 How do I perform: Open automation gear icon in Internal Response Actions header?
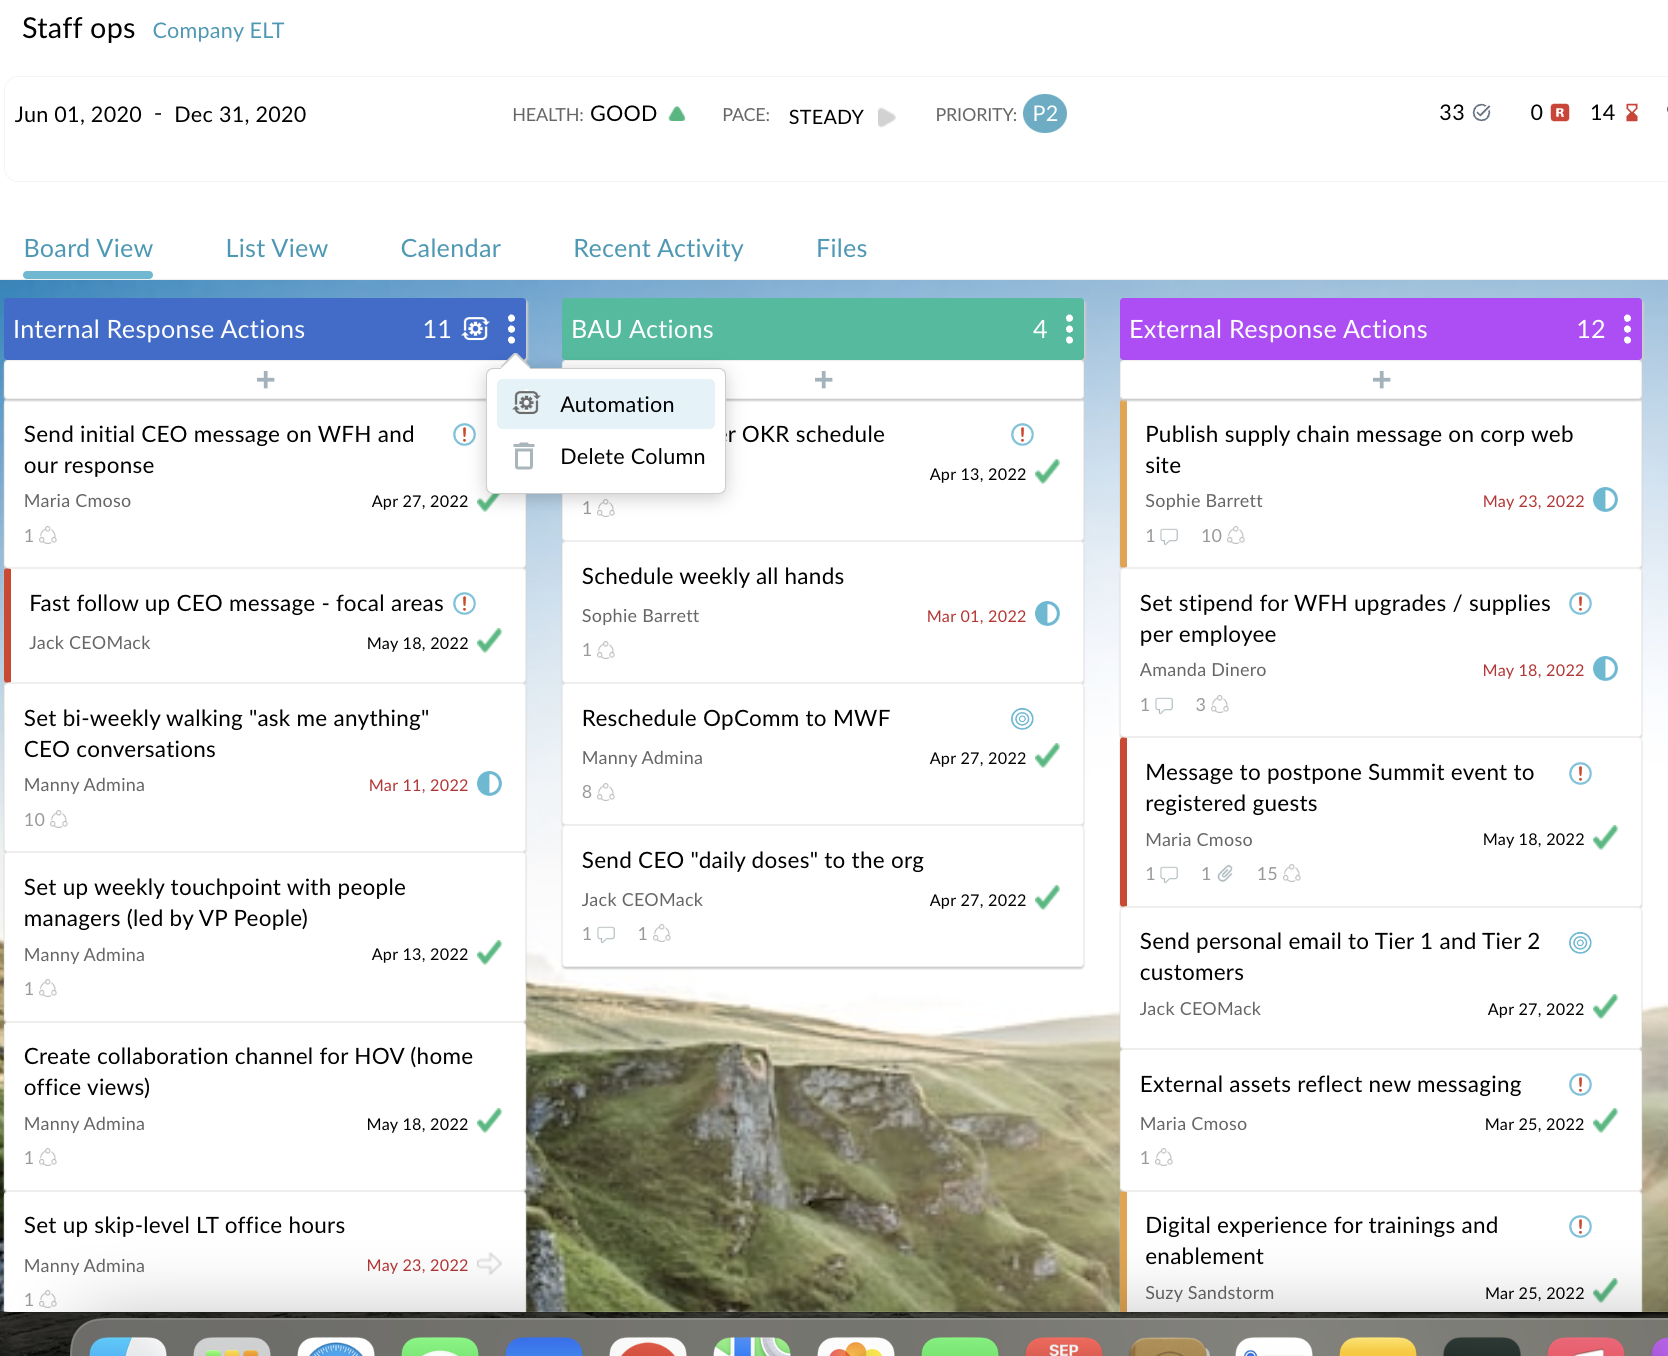coord(476,329)
